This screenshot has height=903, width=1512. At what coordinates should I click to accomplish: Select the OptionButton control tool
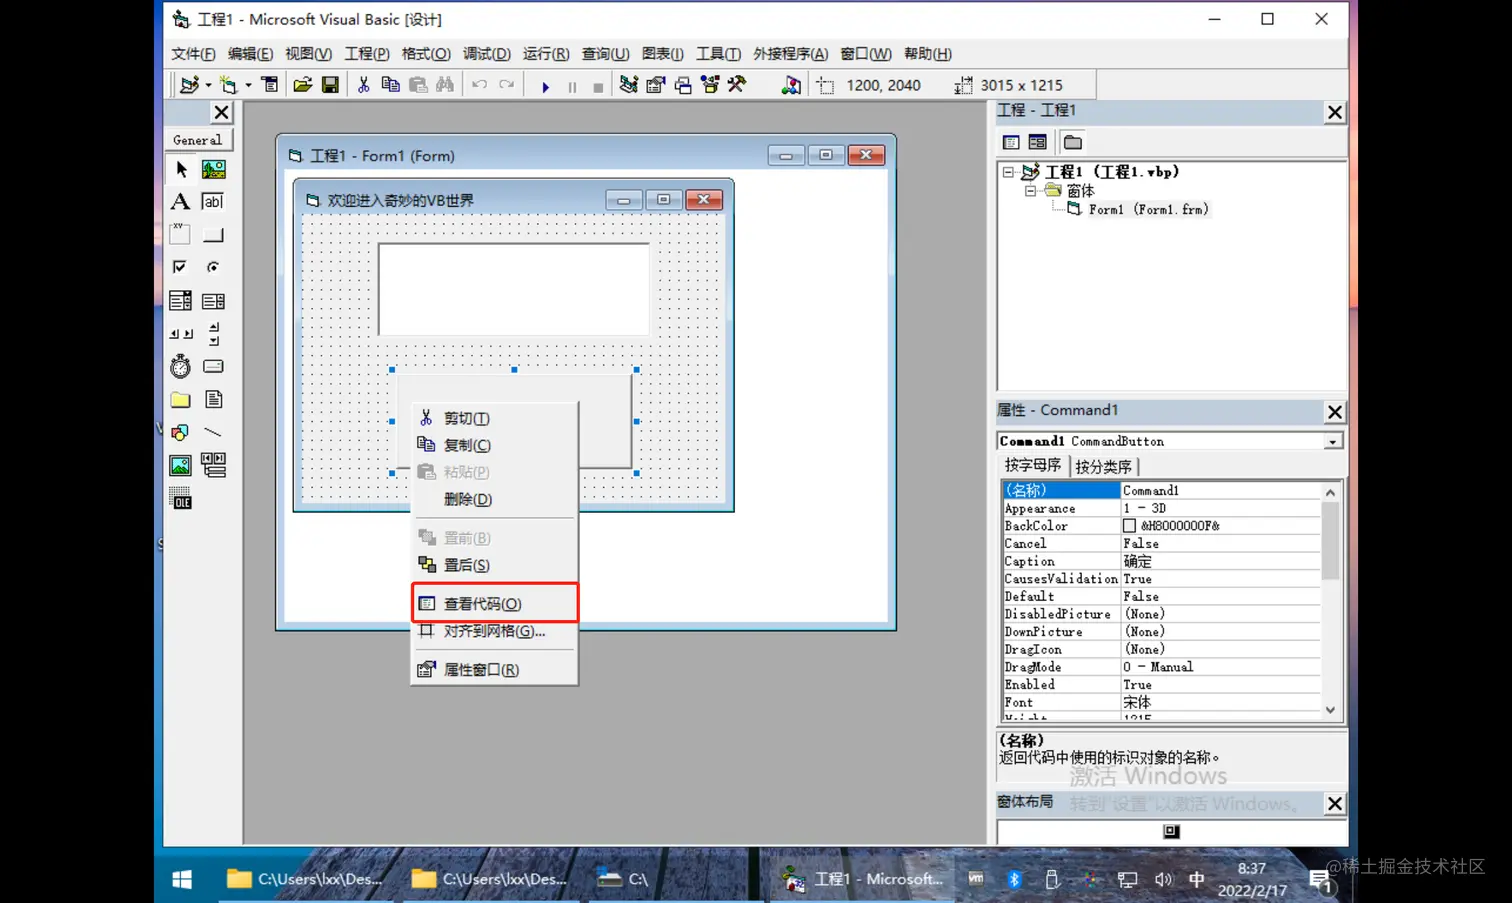(x=213, y=267)
